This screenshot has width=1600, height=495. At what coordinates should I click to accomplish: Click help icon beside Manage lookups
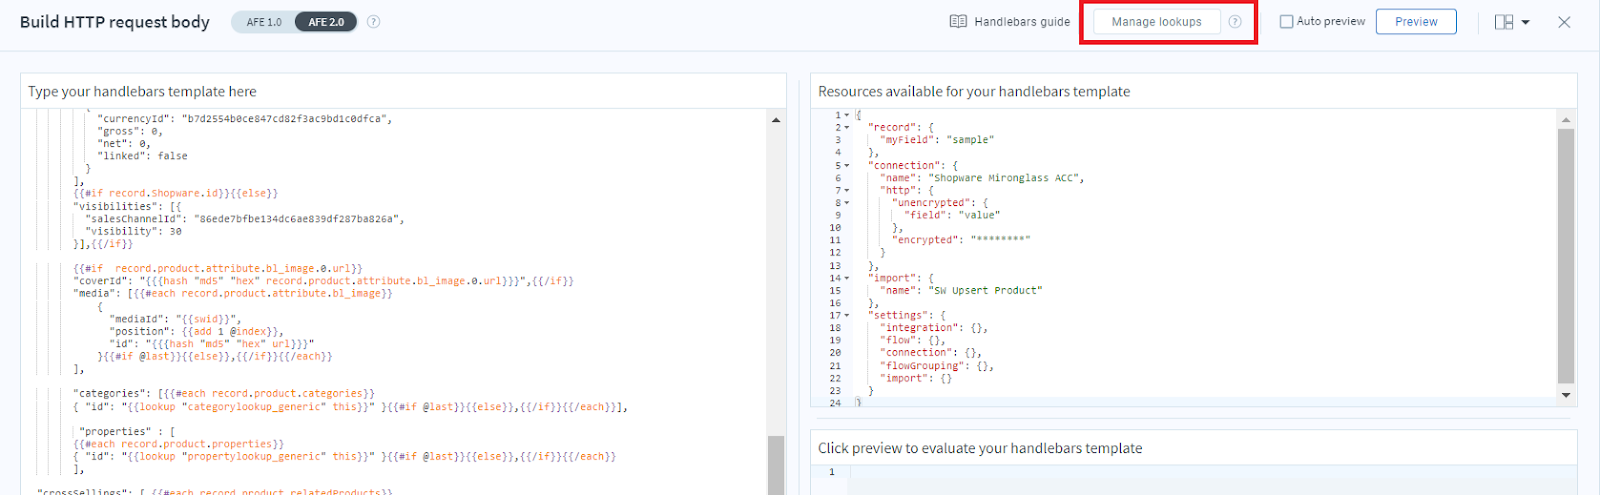1235,21
